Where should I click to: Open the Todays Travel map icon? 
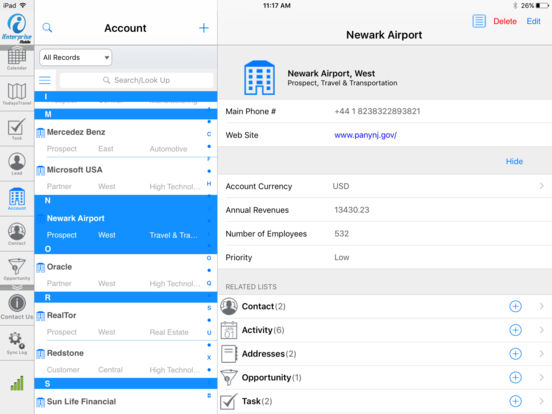point(17,94)
